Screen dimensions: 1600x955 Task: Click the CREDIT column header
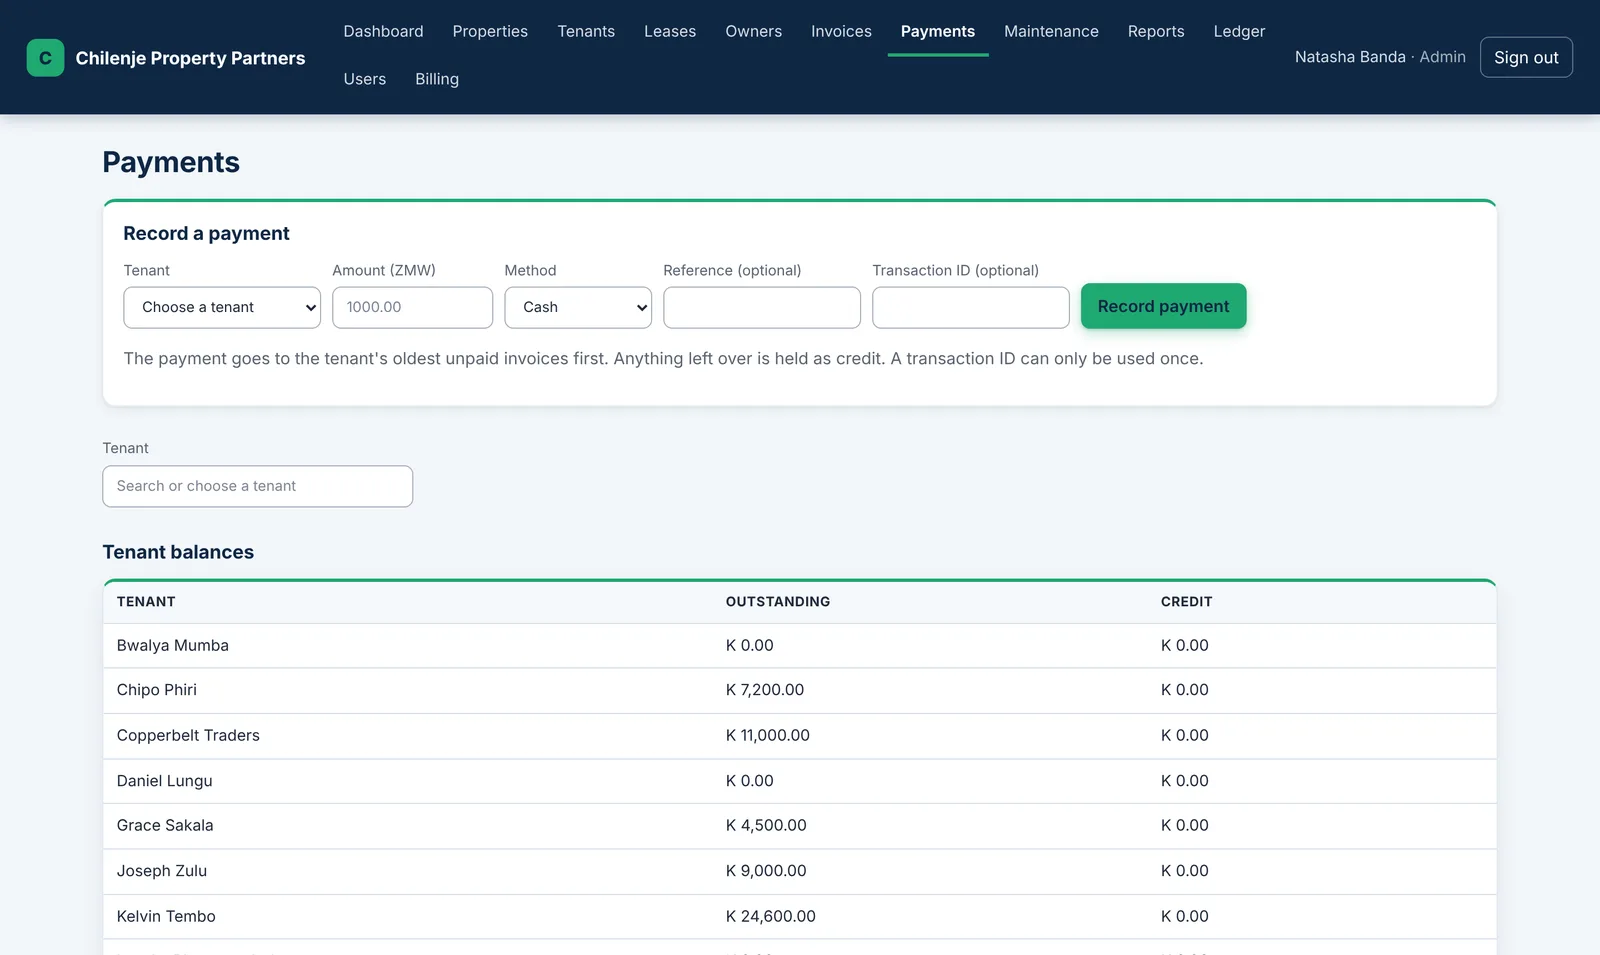tap(1186, 601)
